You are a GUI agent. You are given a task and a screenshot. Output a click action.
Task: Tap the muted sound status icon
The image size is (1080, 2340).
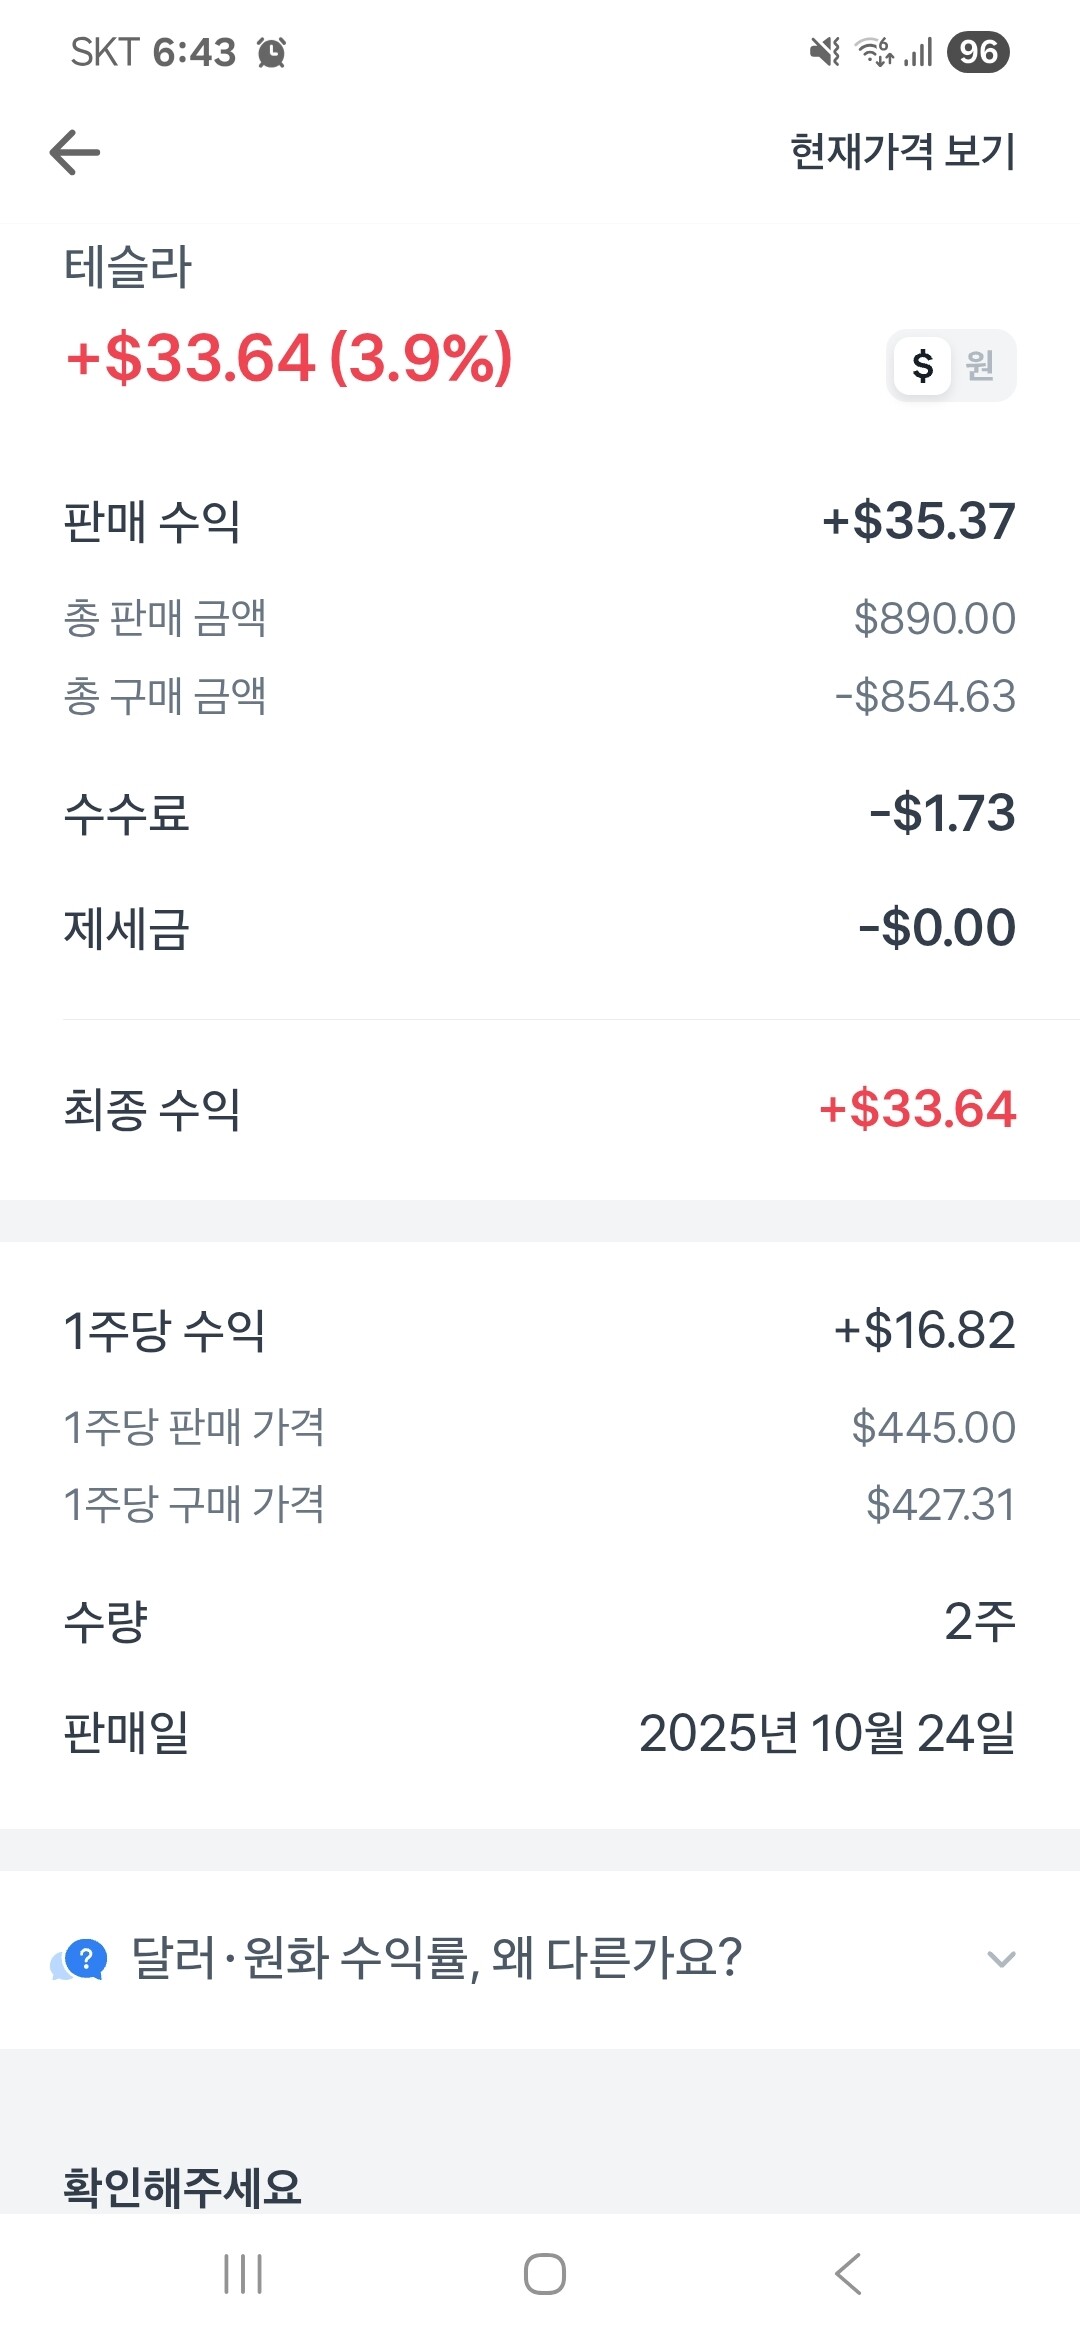coord(825,51)
